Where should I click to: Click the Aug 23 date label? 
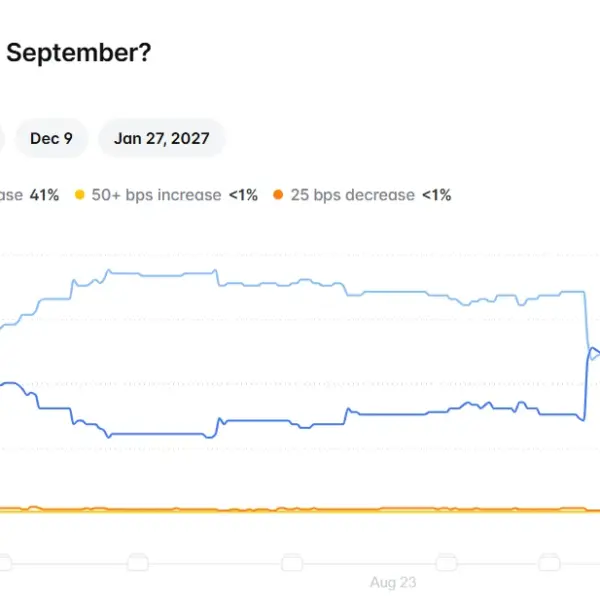click(393, 582)
